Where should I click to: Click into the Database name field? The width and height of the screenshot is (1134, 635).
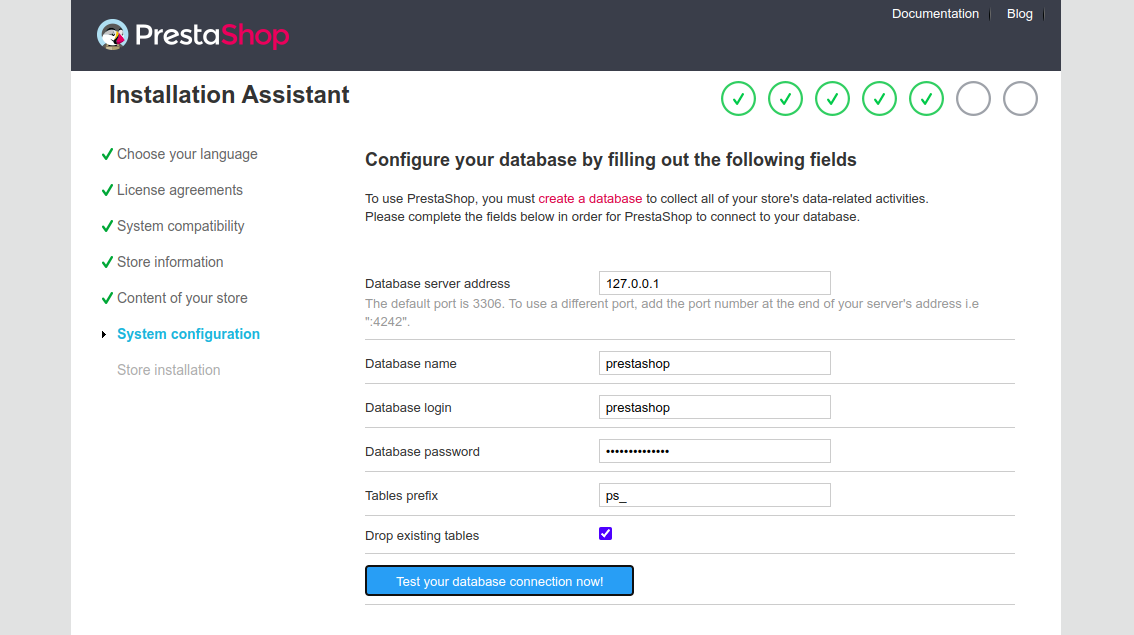pyautogui.click(x=714, y=363)
